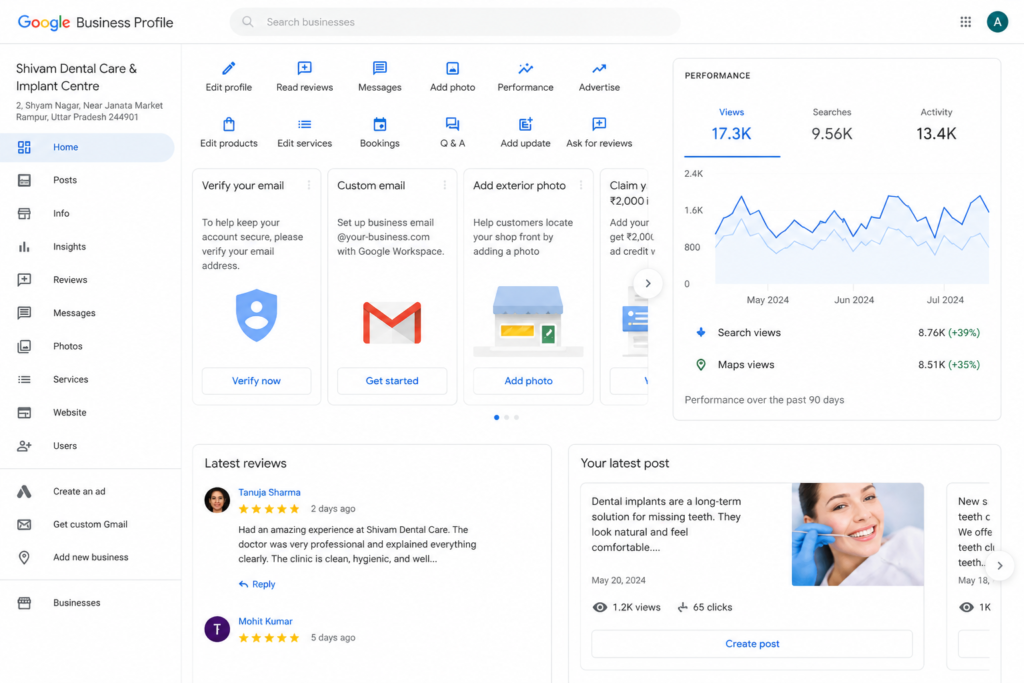The image size is (1024, 683).
Task: Click Add photo button on exterior card
Action: click(x=528, y=381)
